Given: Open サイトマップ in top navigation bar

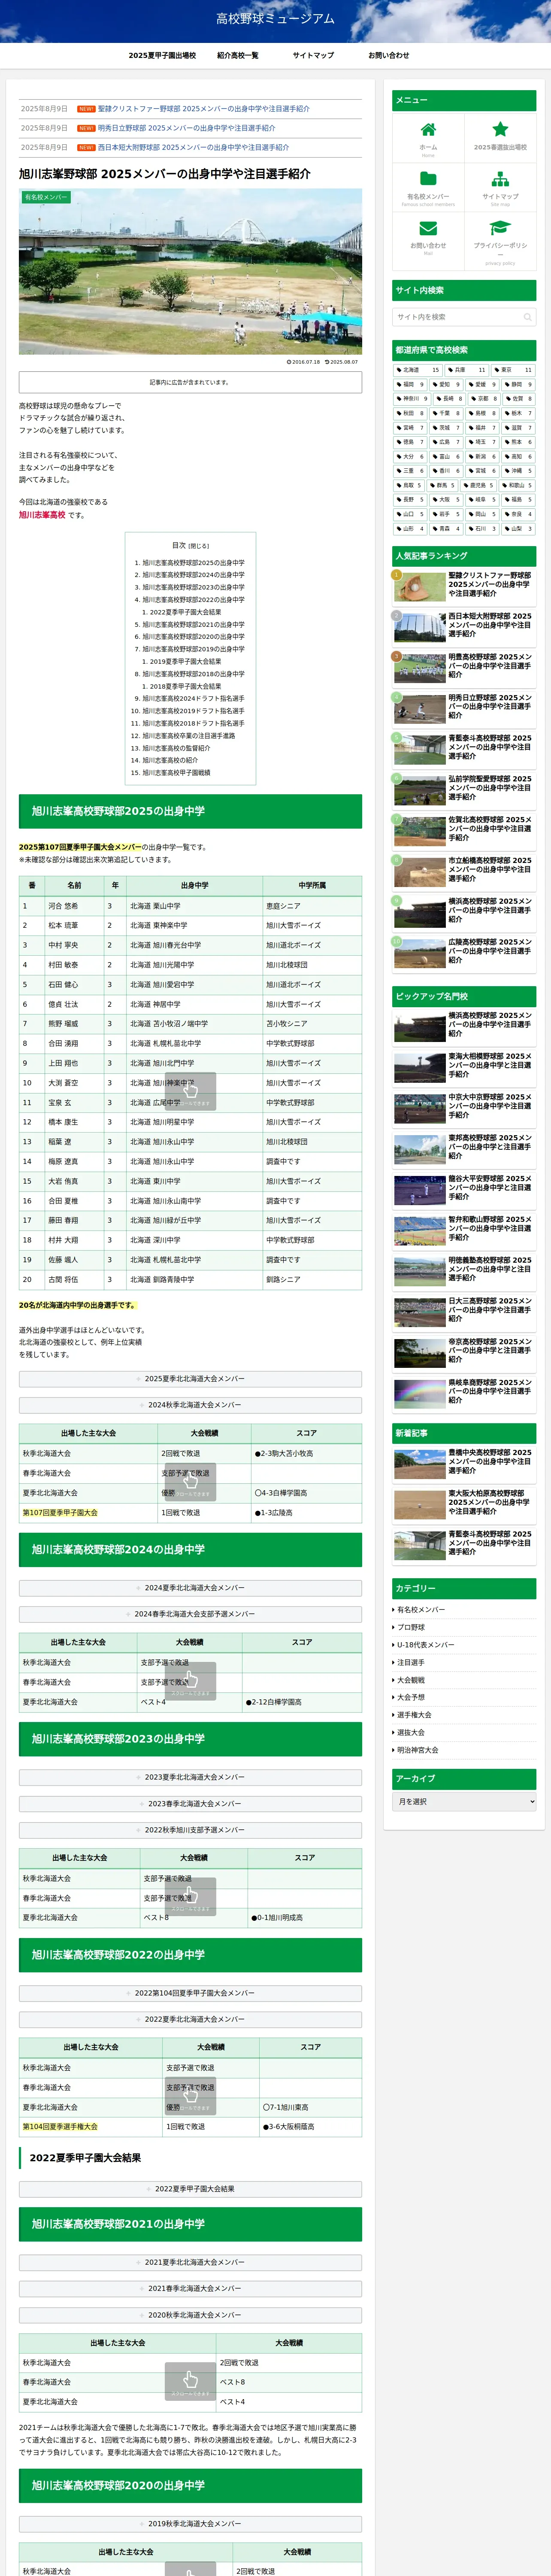Looking at the screenshot, I should [313, 55].
